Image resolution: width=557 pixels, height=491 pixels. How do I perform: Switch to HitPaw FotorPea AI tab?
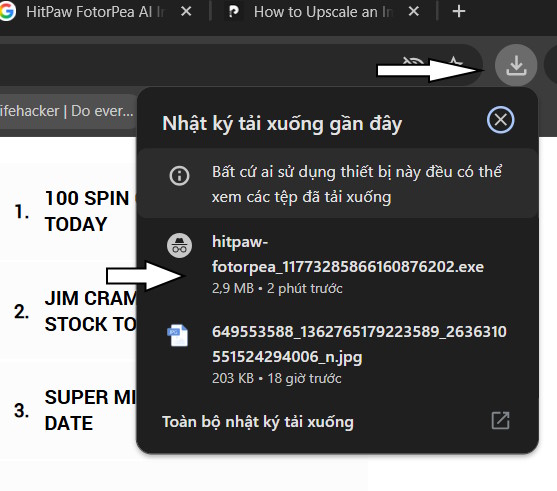[96, 12]
